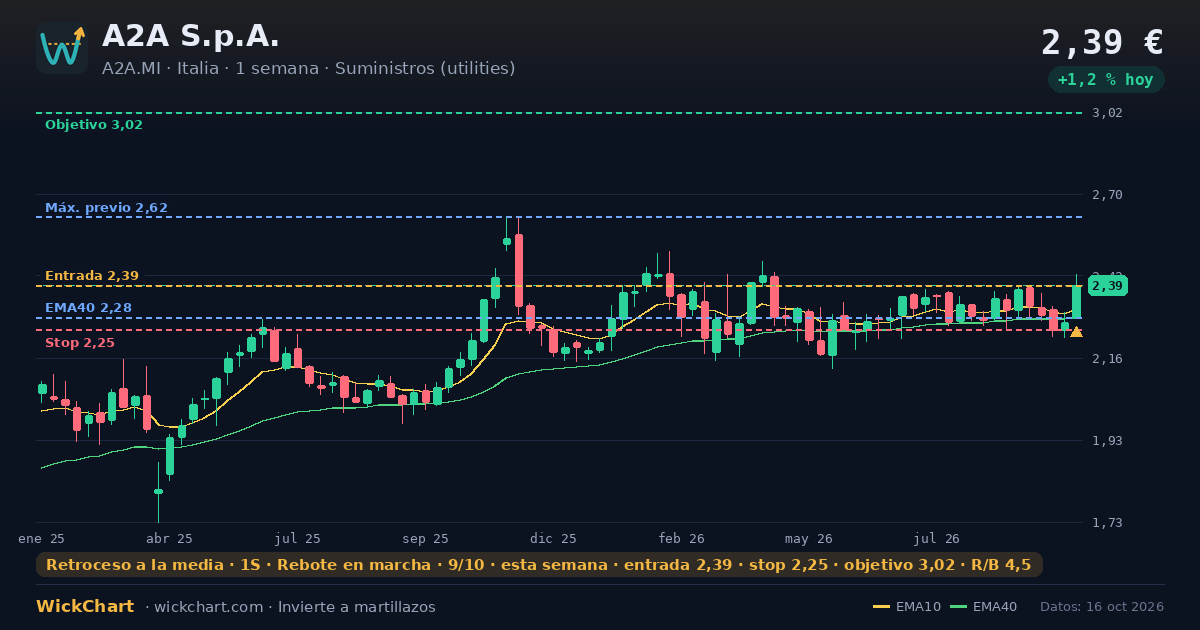Click the A2A.MI · Italia subtitle line

click(309, 68)
